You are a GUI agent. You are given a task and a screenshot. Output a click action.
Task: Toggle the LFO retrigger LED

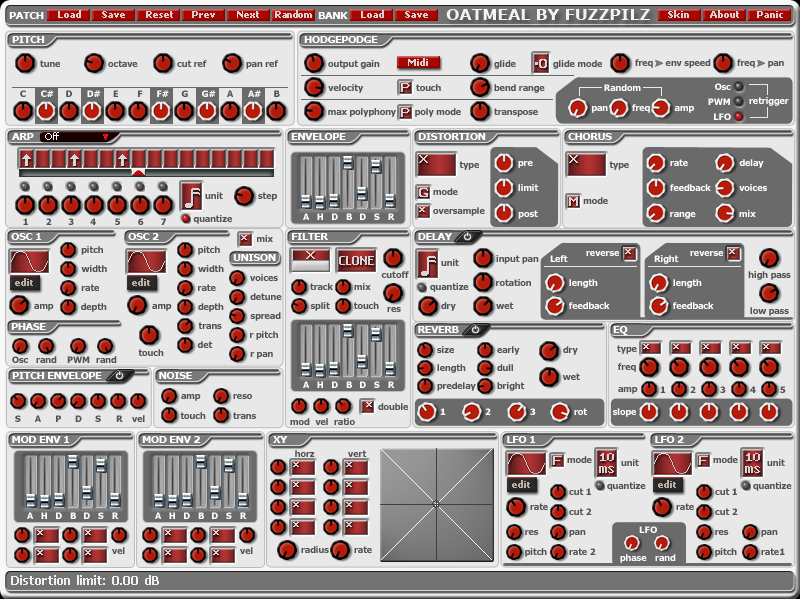(738, 116)
